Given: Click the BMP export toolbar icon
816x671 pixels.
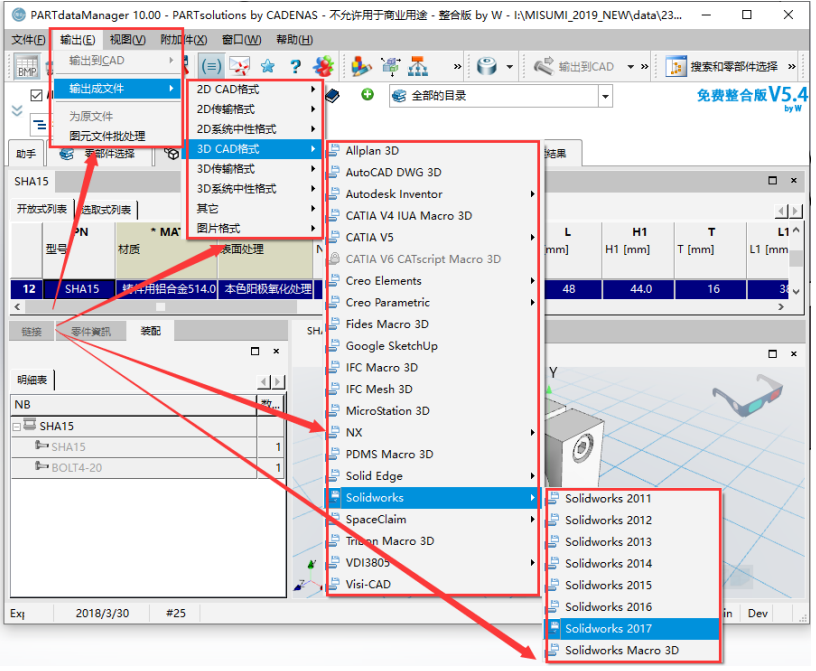Looking at the screenshot, I should (28, 67).
